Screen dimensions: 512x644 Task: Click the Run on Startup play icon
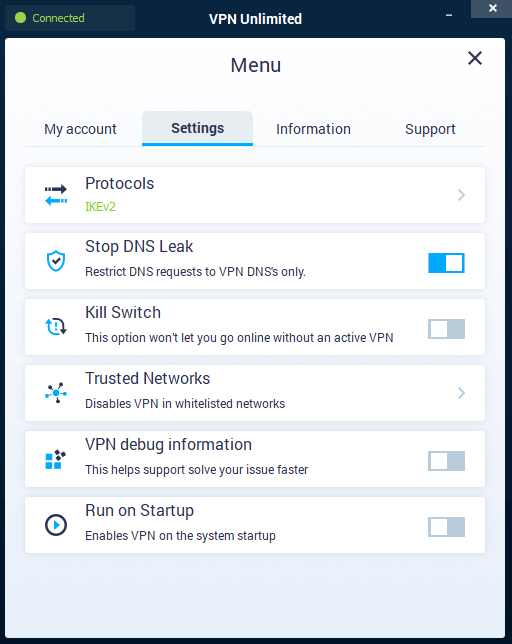click(56, 525)
